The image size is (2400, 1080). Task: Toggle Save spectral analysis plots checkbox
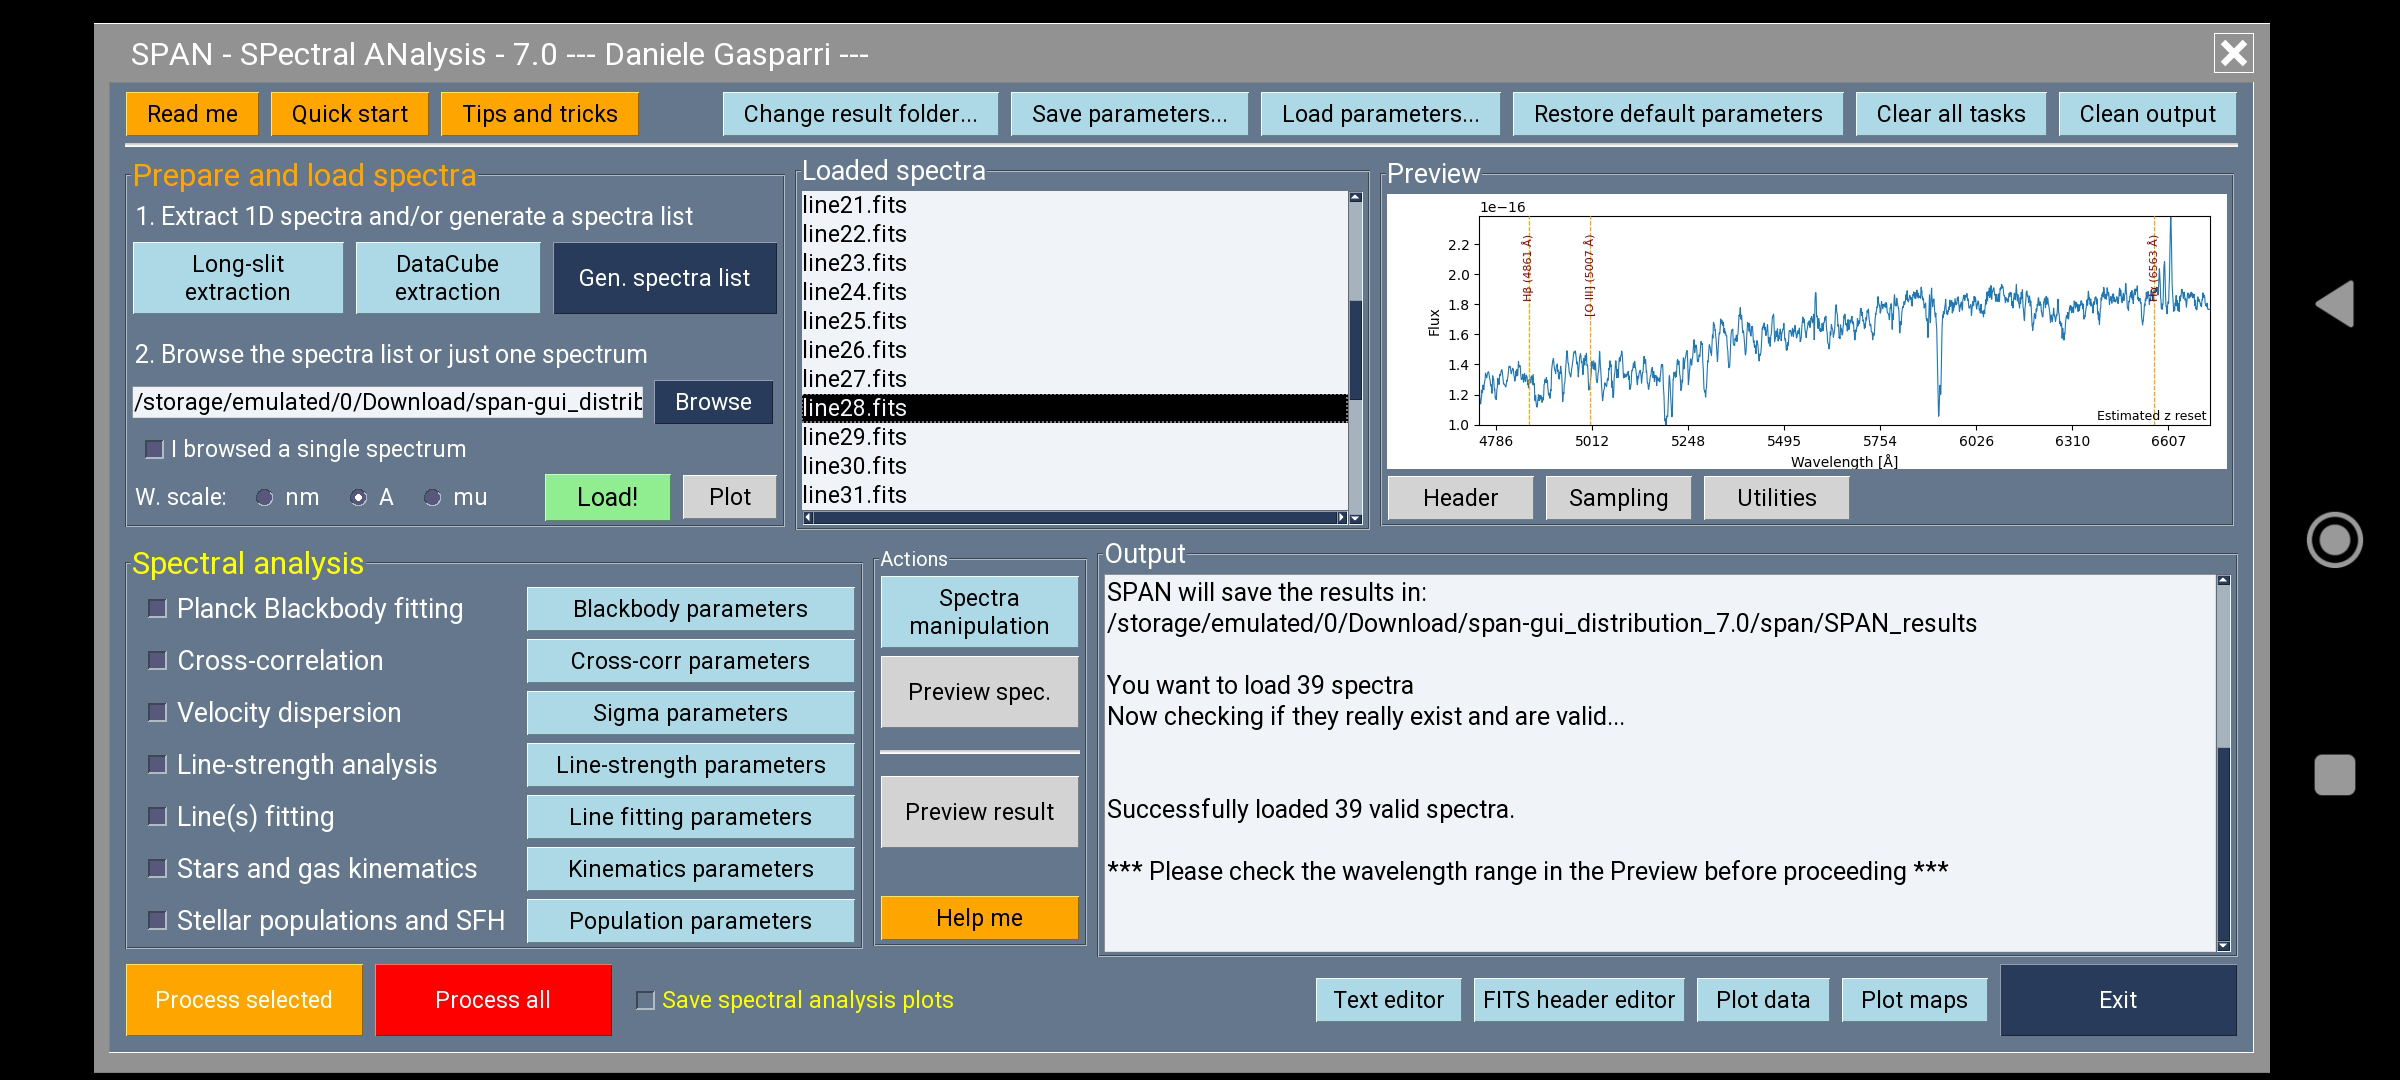(646, 1000)
